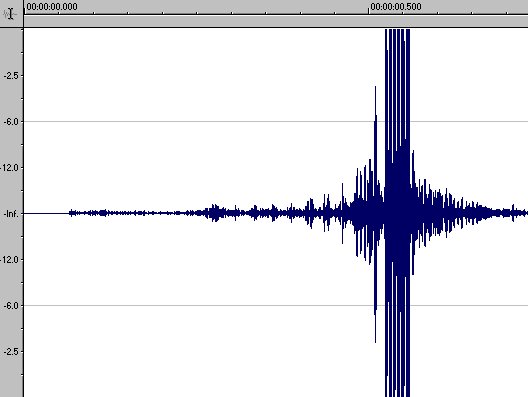
Task: Click where the waveform first begins after silence
Action: tap(70, 213)
